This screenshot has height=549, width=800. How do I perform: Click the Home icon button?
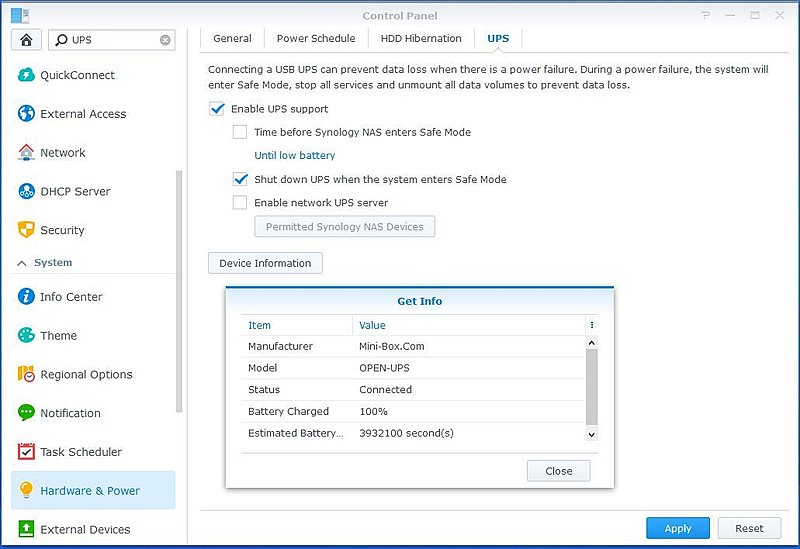tap(26, 40)
